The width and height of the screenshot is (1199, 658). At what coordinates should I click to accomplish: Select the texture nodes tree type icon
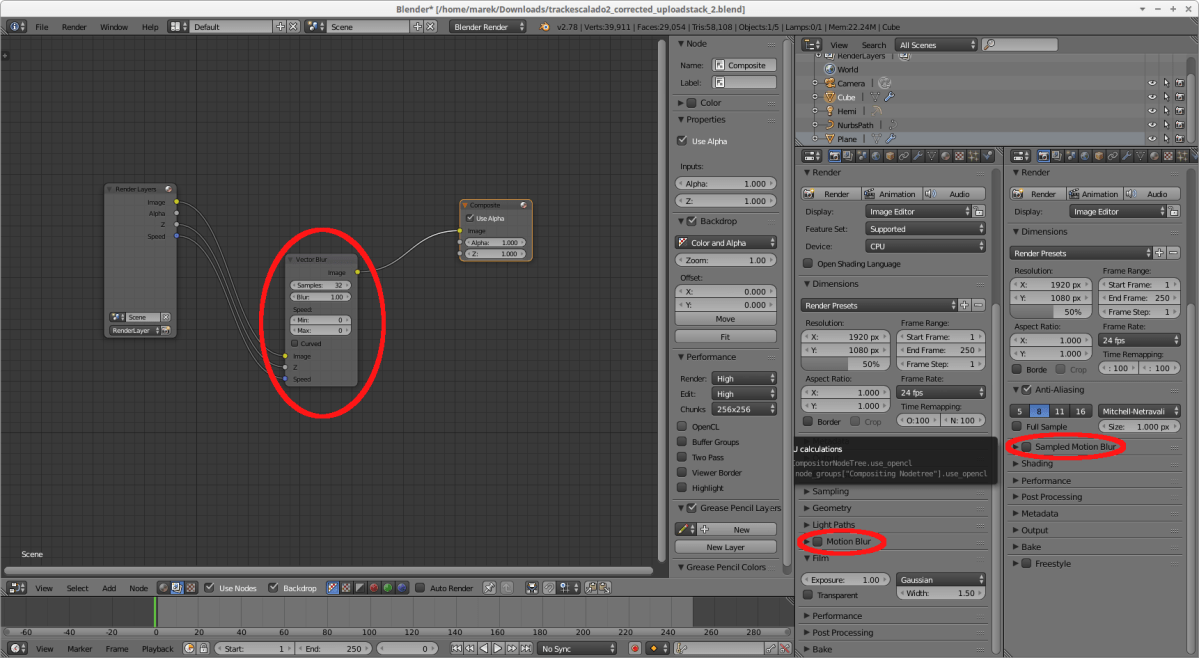pyautogui.click(x=190, y=588)
